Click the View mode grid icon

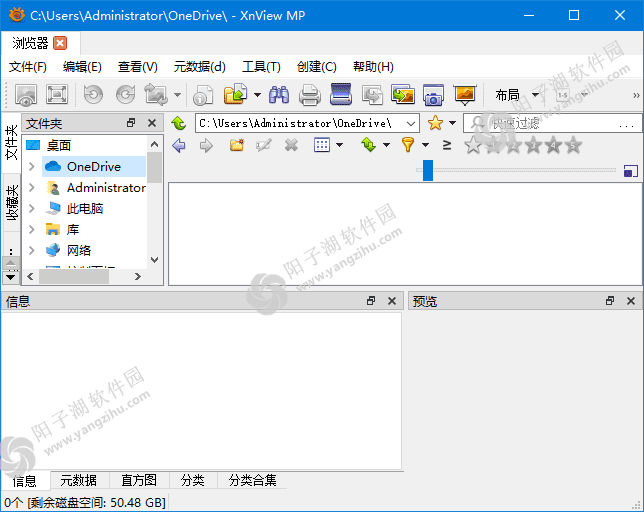coord(322,145)
